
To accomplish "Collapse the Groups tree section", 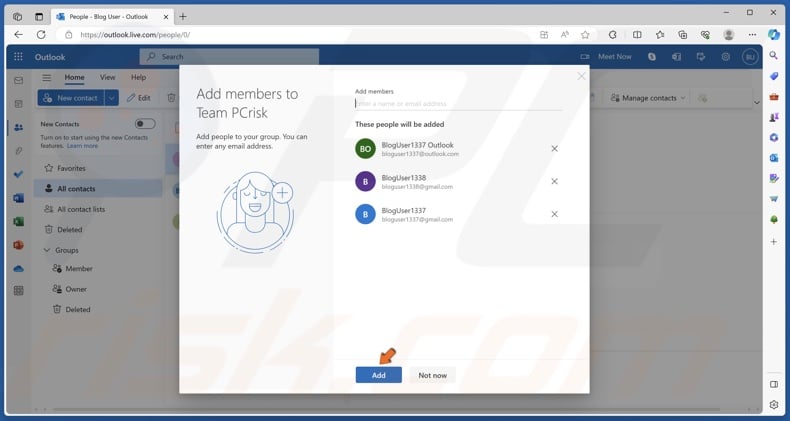I will click(46, 250).
